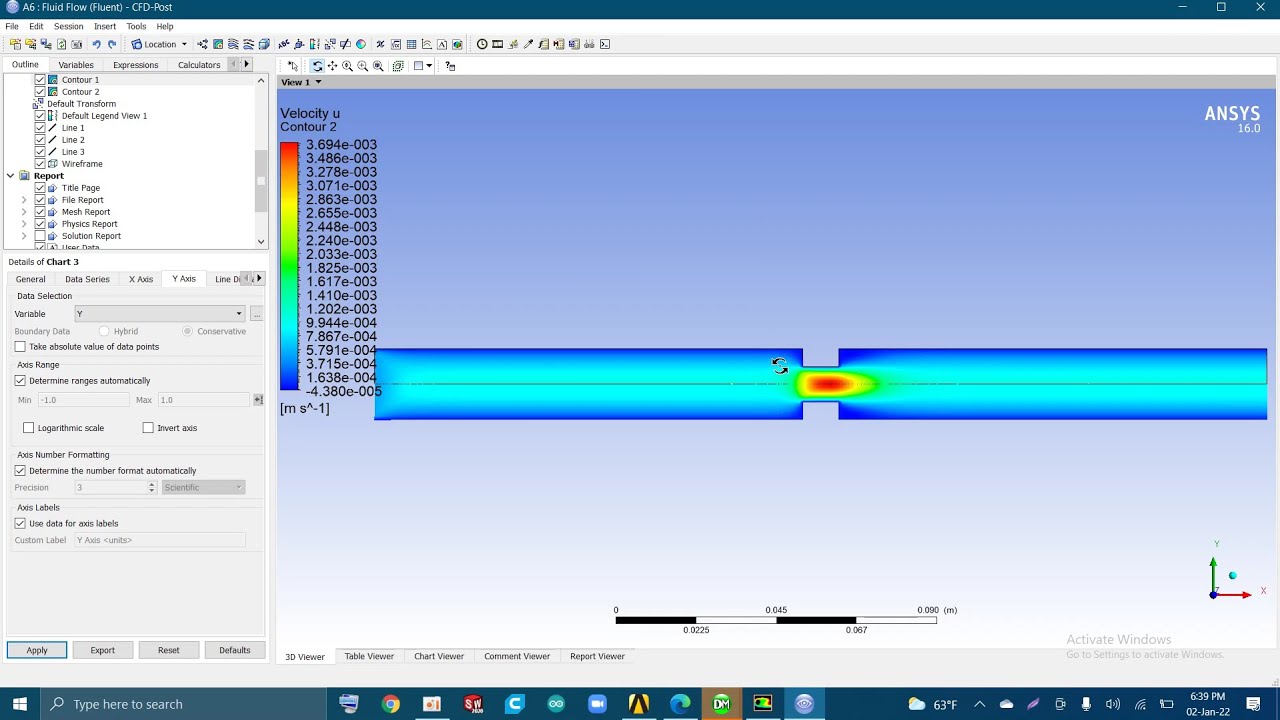Click the ANSYS CFD-Post taskbar icon
The image size is (1280, 720).
pos(804,704)
